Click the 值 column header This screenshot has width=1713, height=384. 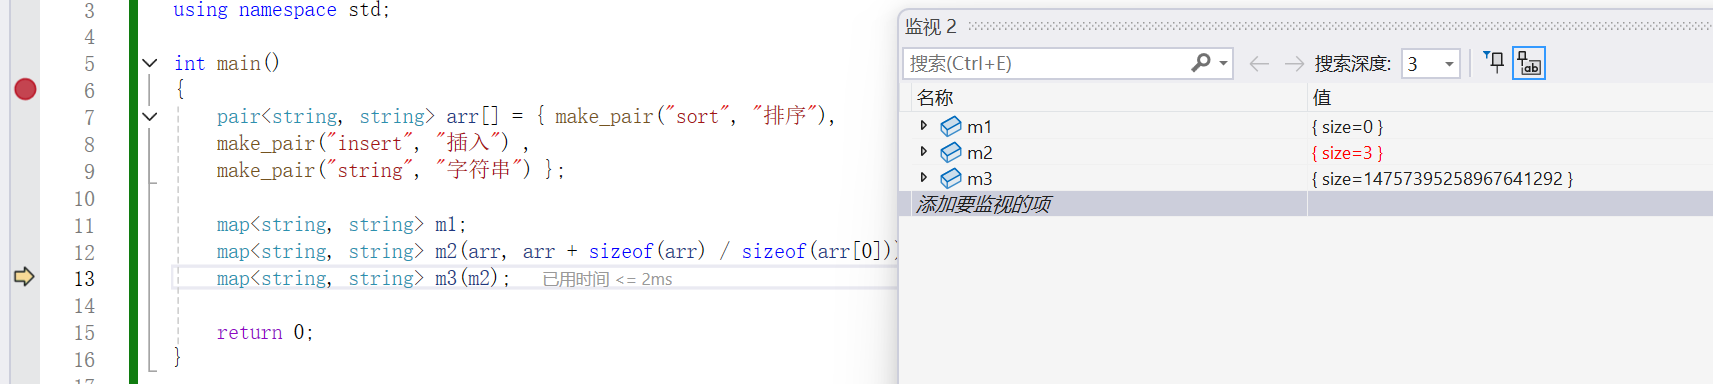[x=1322, y=97]
